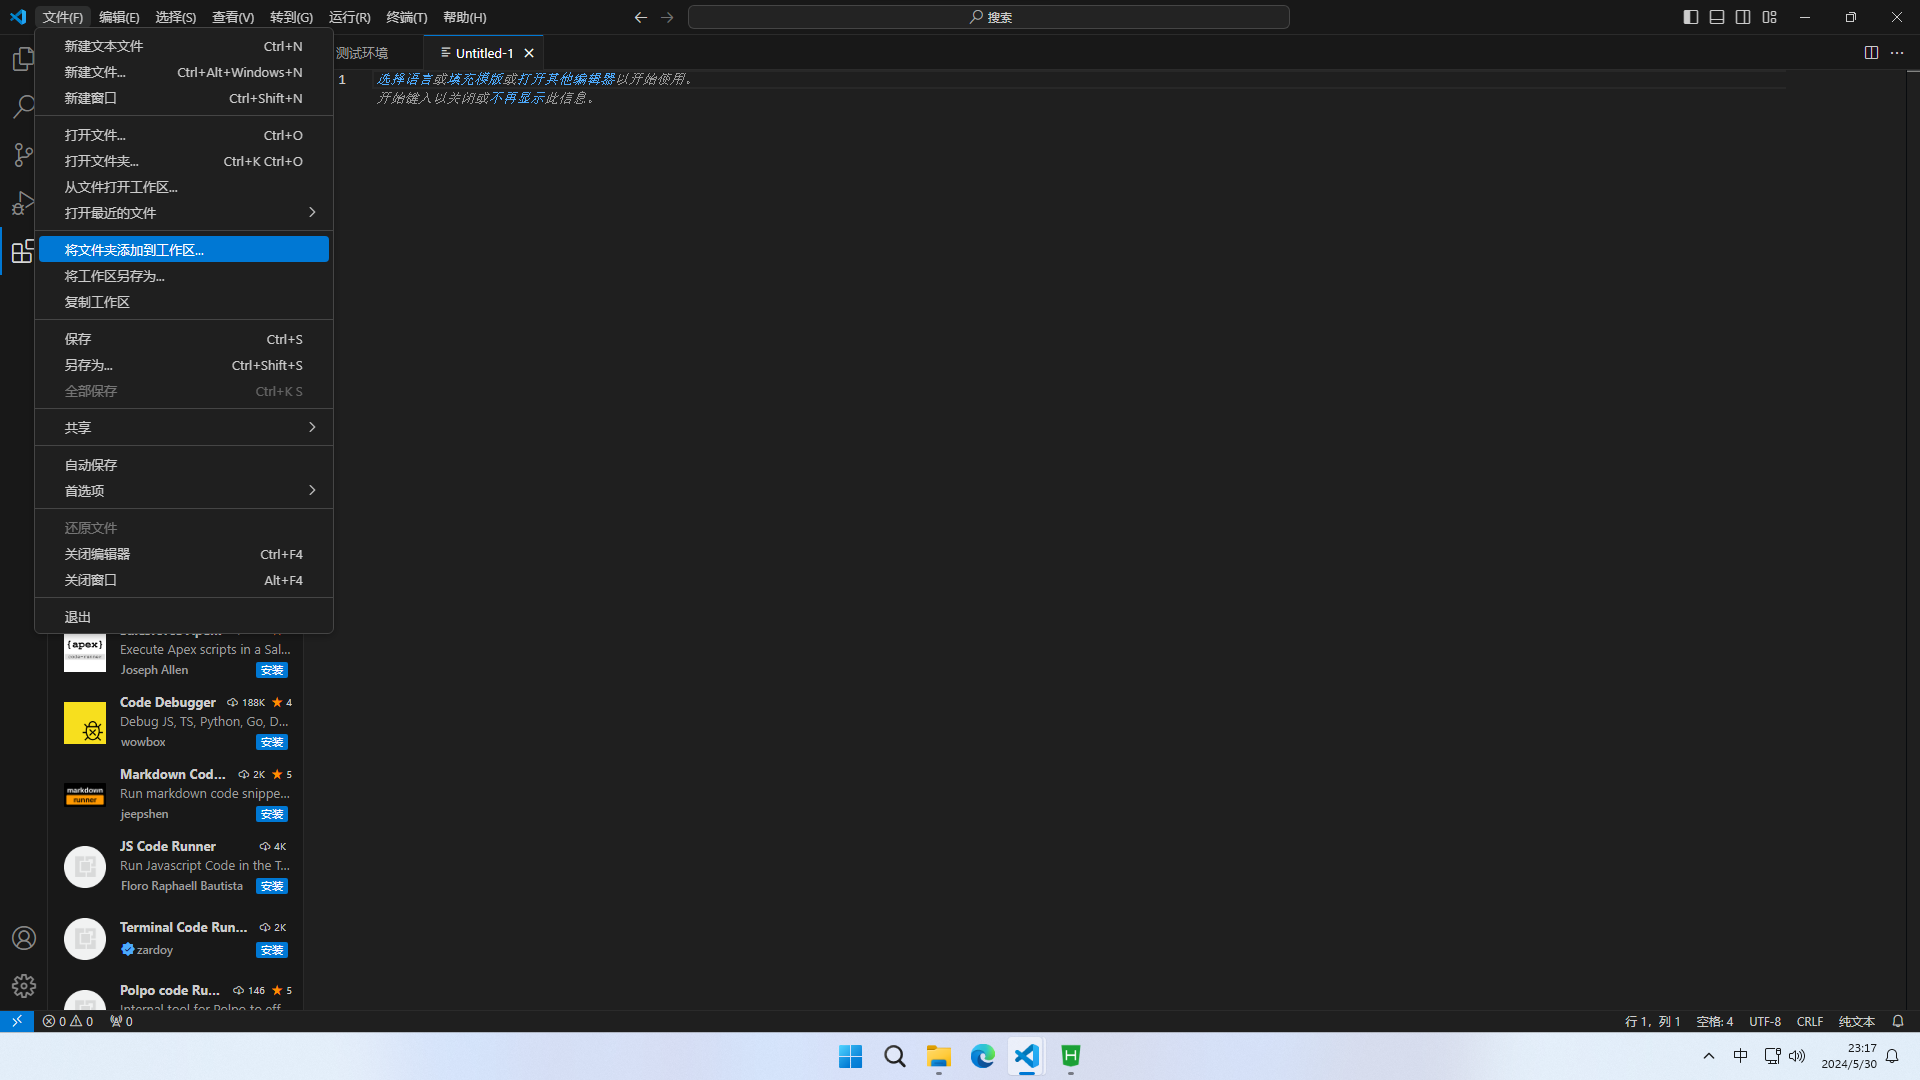Open notifications bell in status bar
The width and height of the screenshot is (1920, 1080).
[x=1897, y=1021]
